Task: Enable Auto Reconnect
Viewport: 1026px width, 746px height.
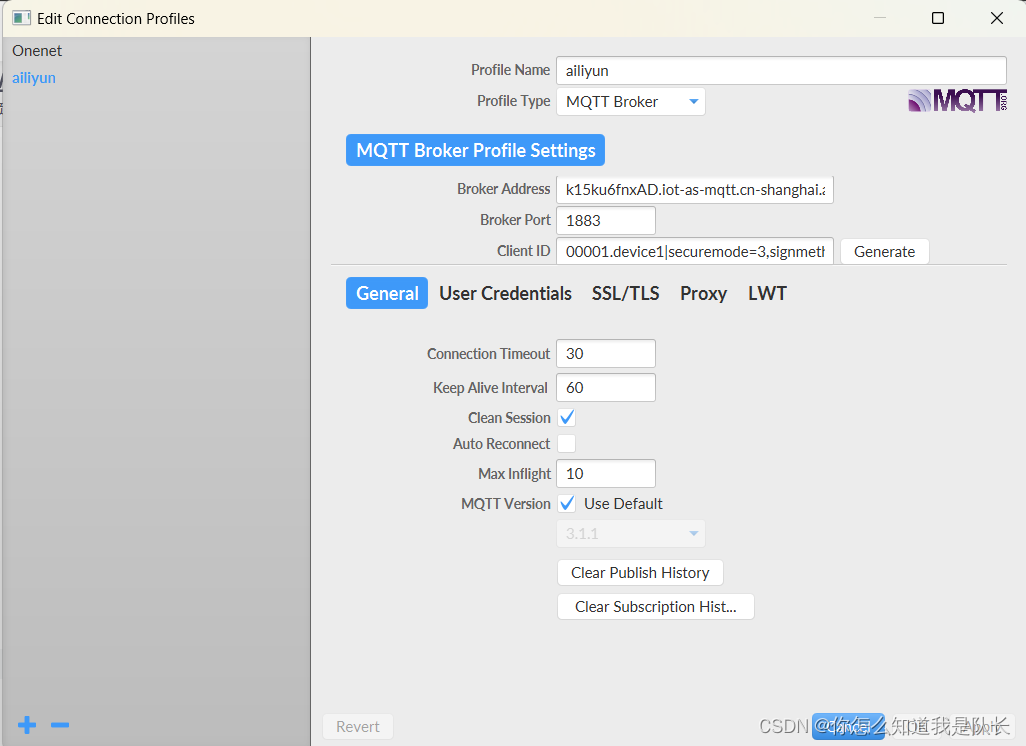Action: [566, 443]
